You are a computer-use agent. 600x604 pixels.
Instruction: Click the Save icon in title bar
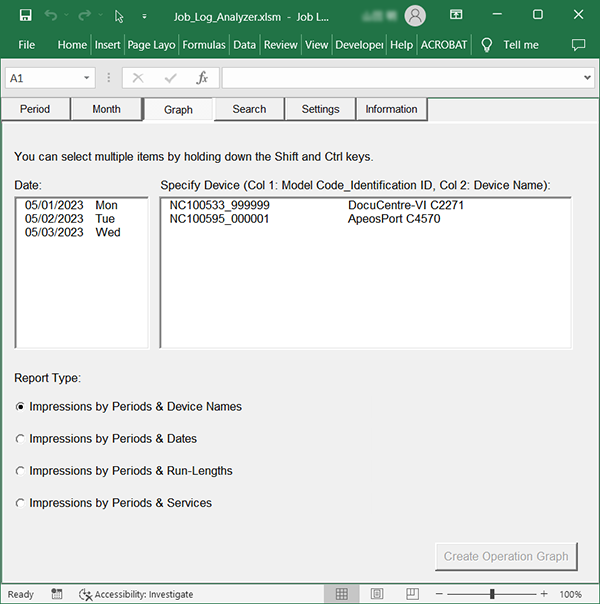point(25,15)
